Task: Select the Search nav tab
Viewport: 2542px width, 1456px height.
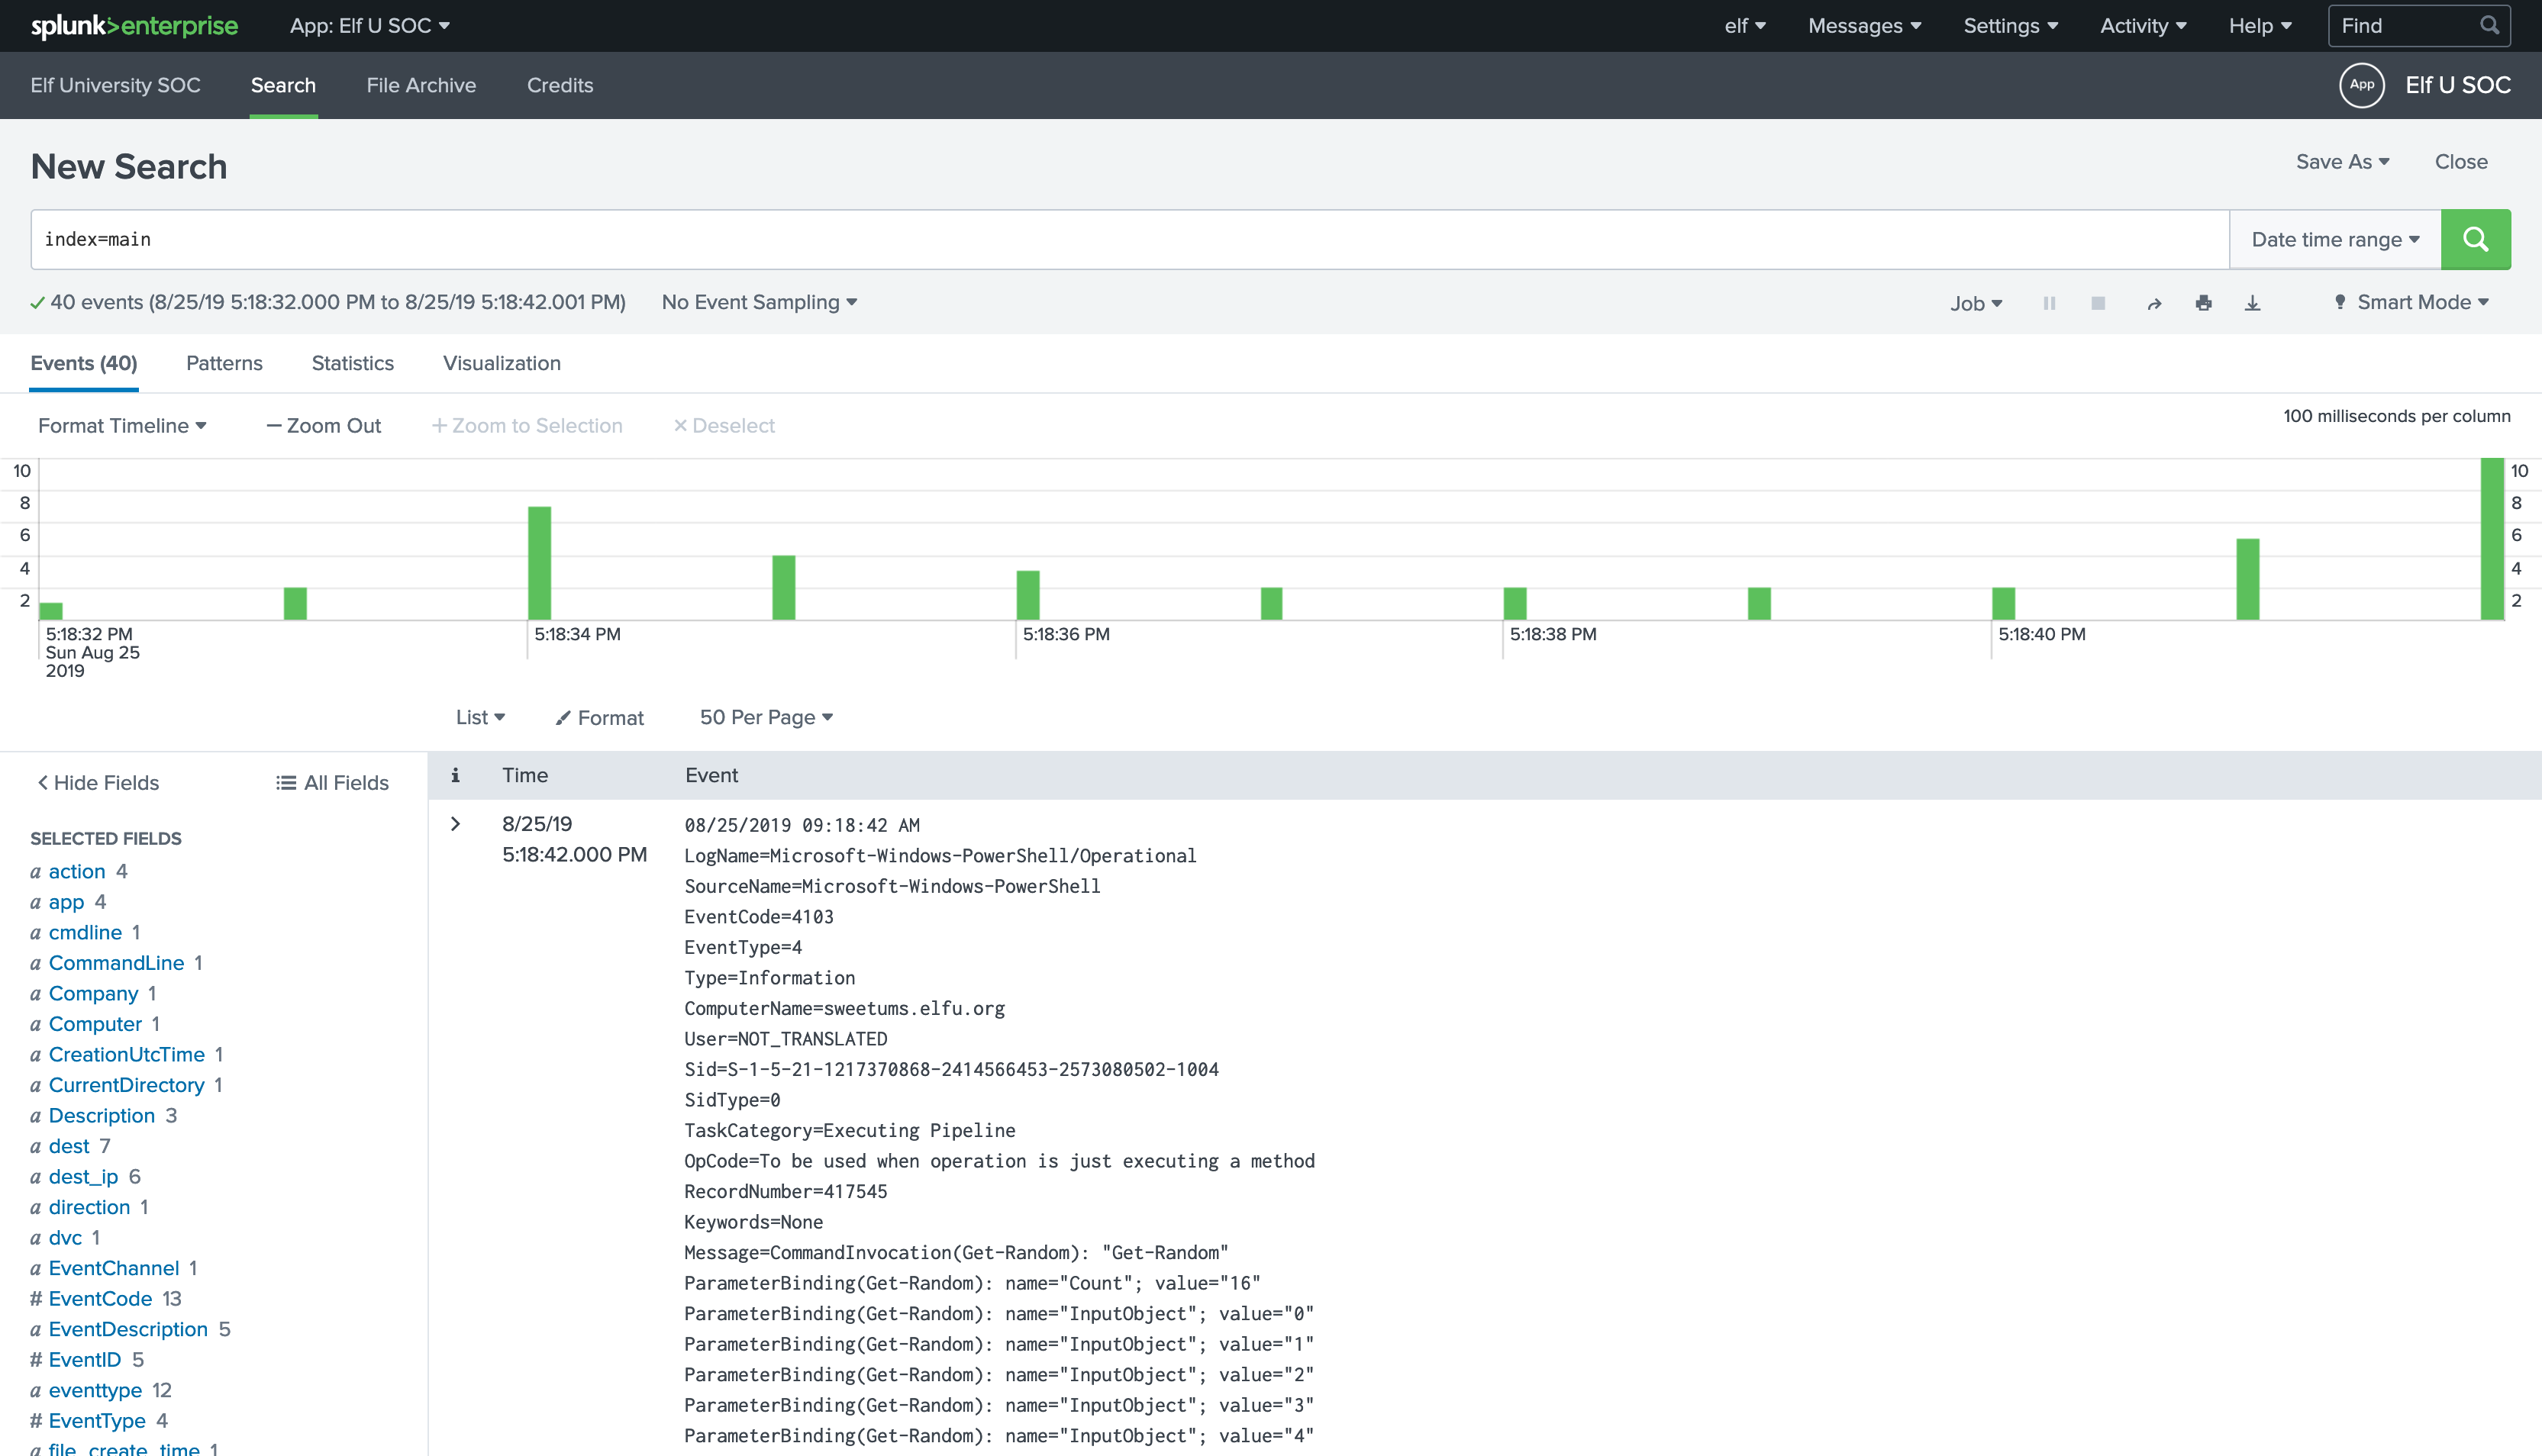Action: [283, 85]
